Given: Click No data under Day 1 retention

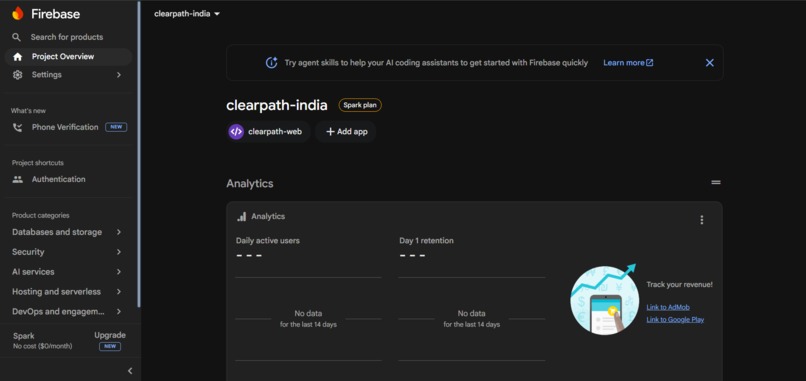Looking at the screenshot, I should pos(471,314).
